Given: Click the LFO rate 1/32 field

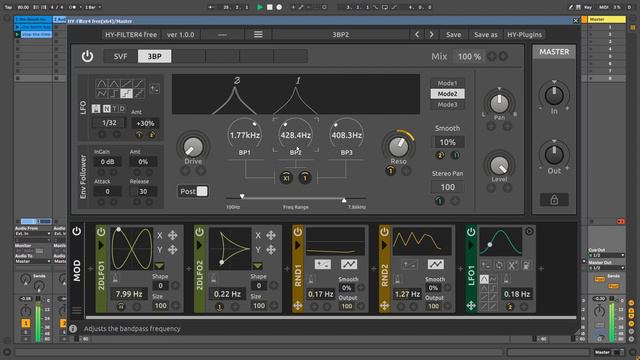Looking at the screenshot, I should click(109, 123).
